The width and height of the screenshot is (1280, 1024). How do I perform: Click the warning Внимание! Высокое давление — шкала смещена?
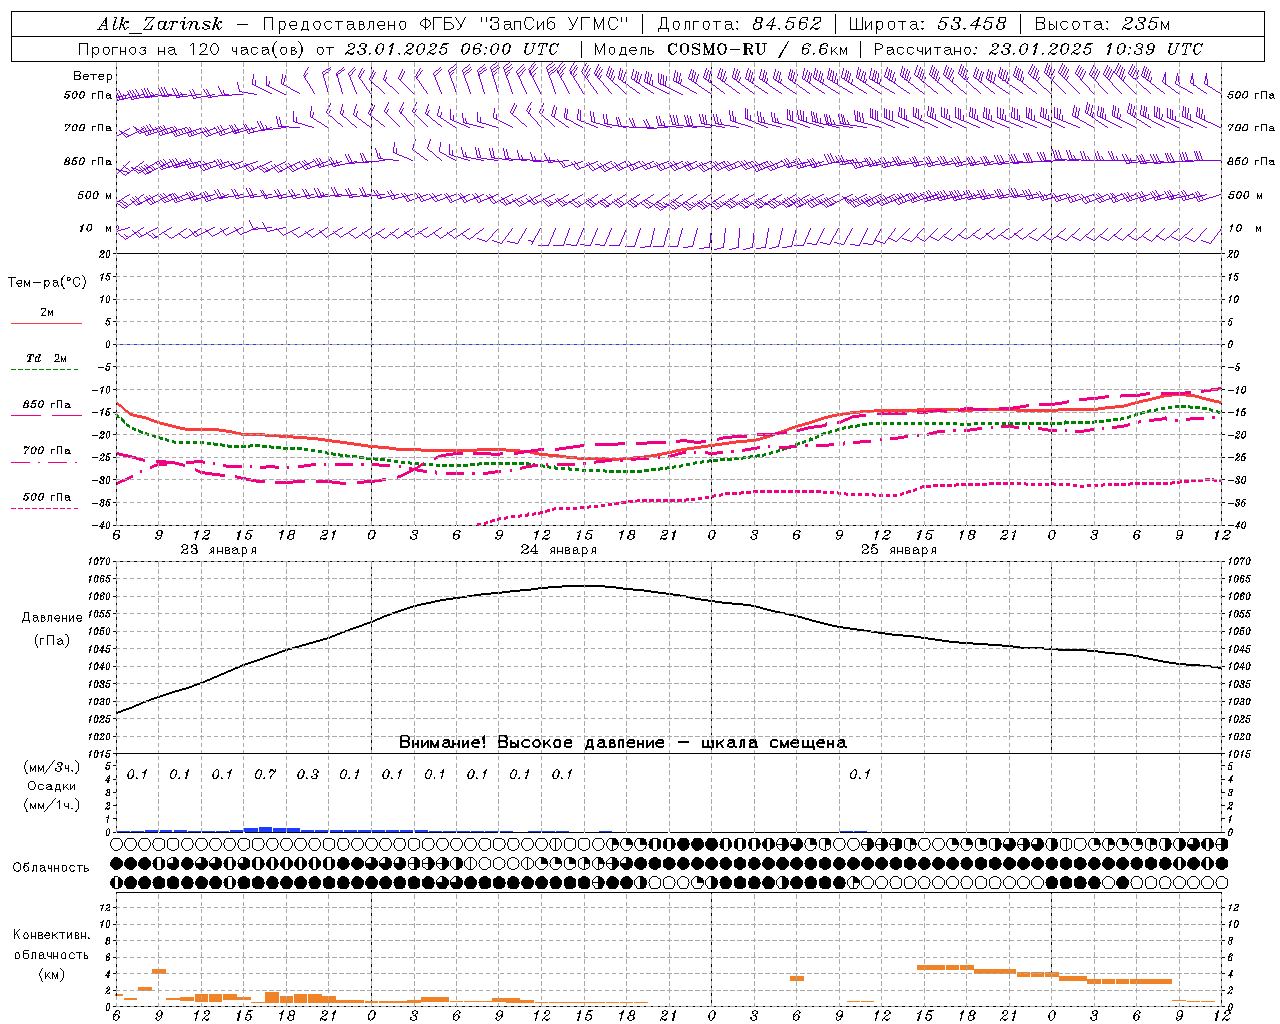click(622, 742)
